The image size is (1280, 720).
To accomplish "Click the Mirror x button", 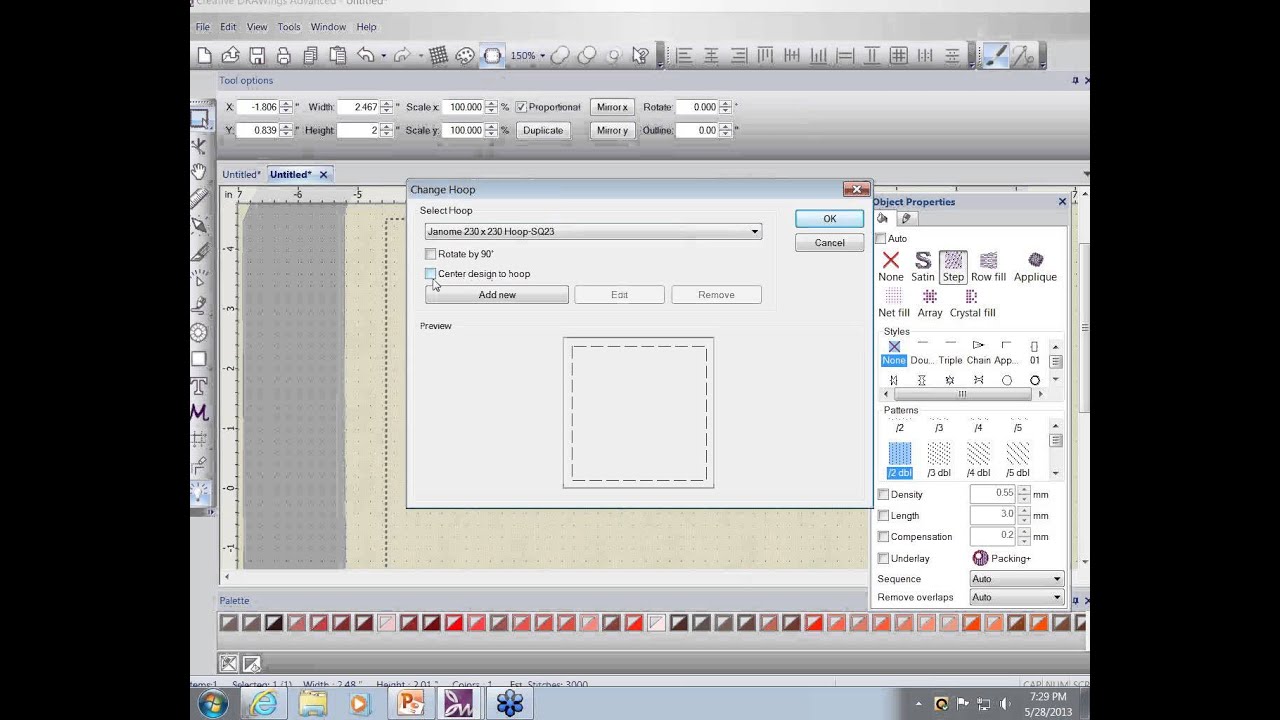I will [612, 107].
